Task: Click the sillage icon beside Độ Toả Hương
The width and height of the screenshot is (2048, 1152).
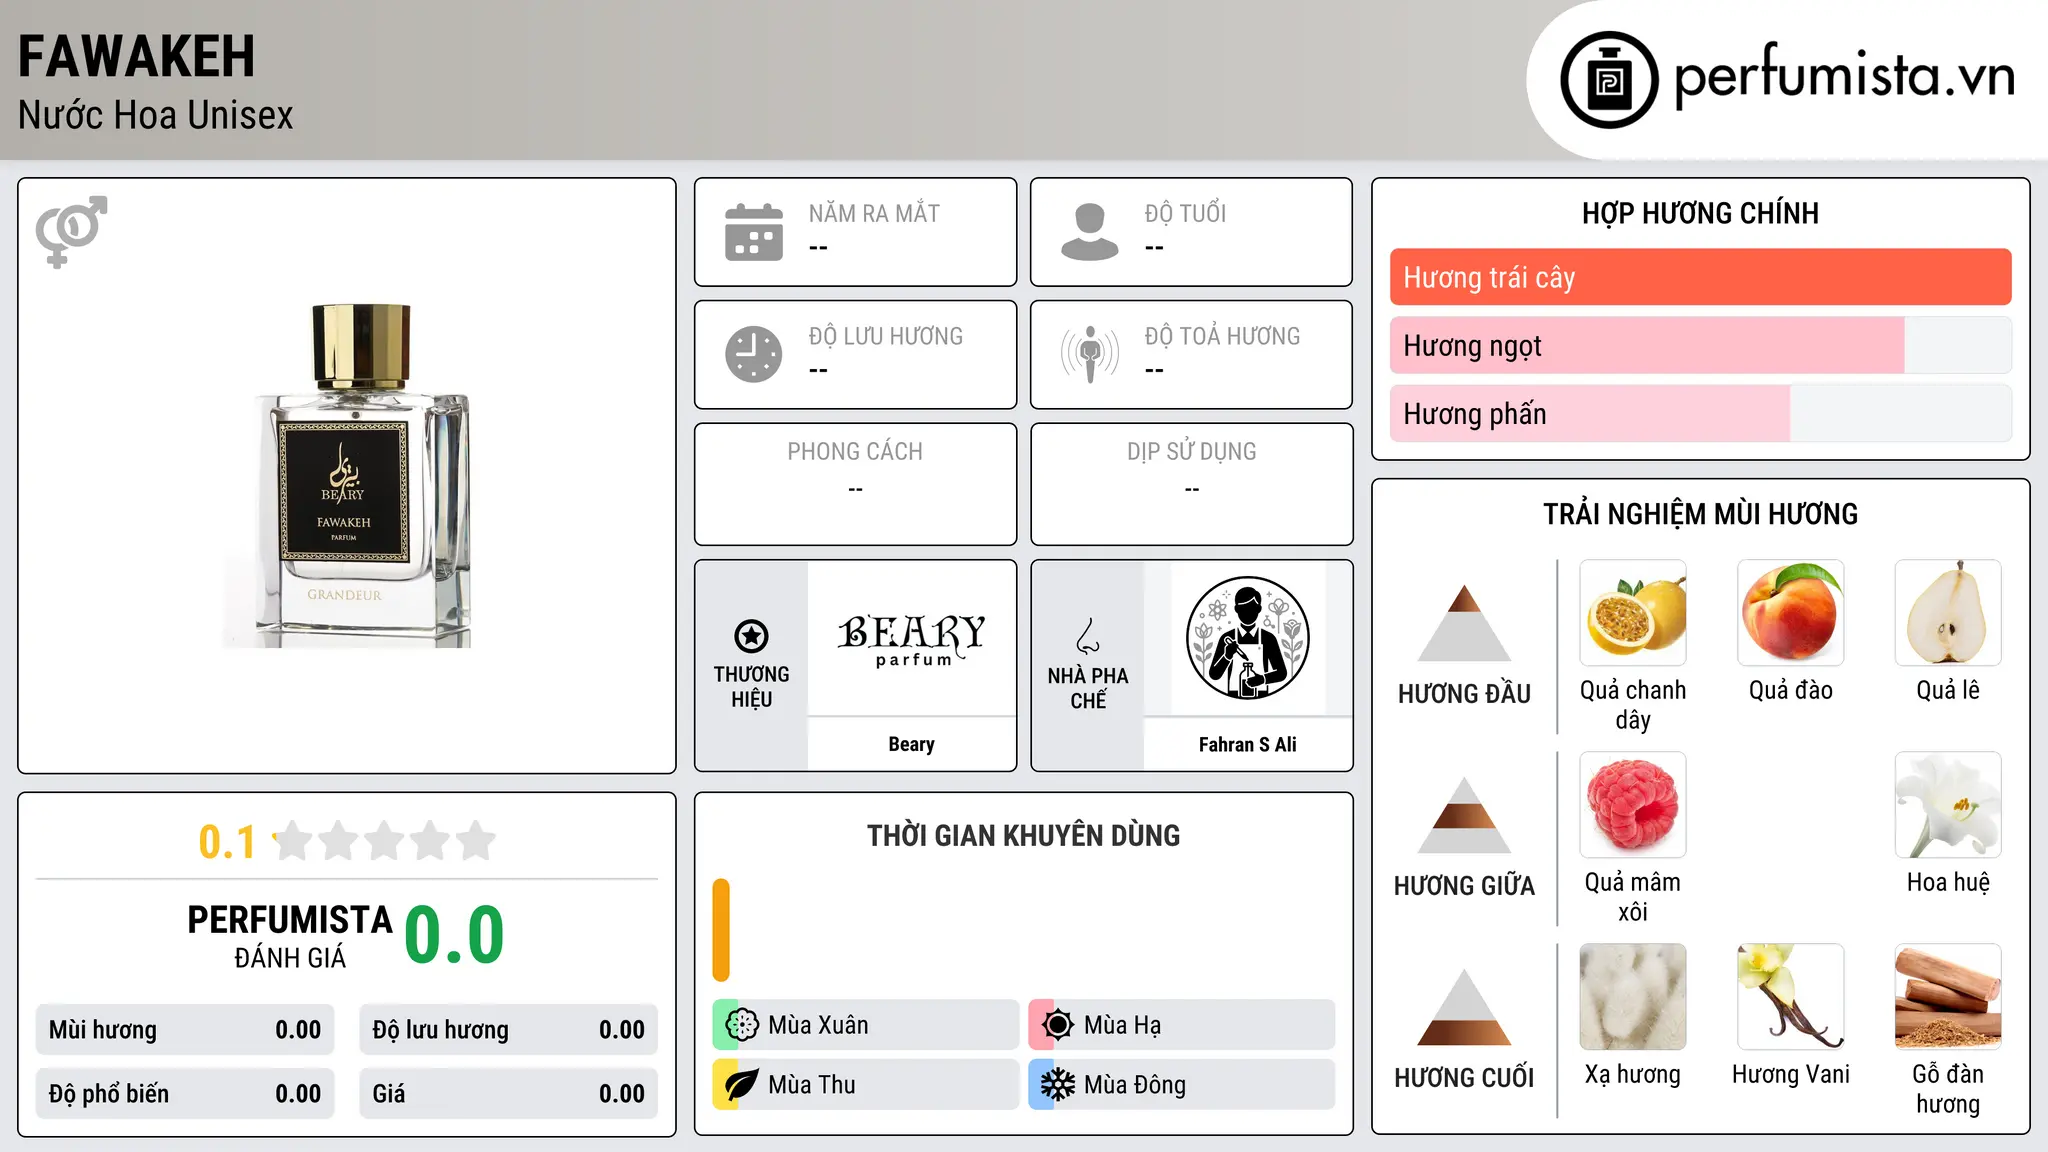Action: 1090,354
